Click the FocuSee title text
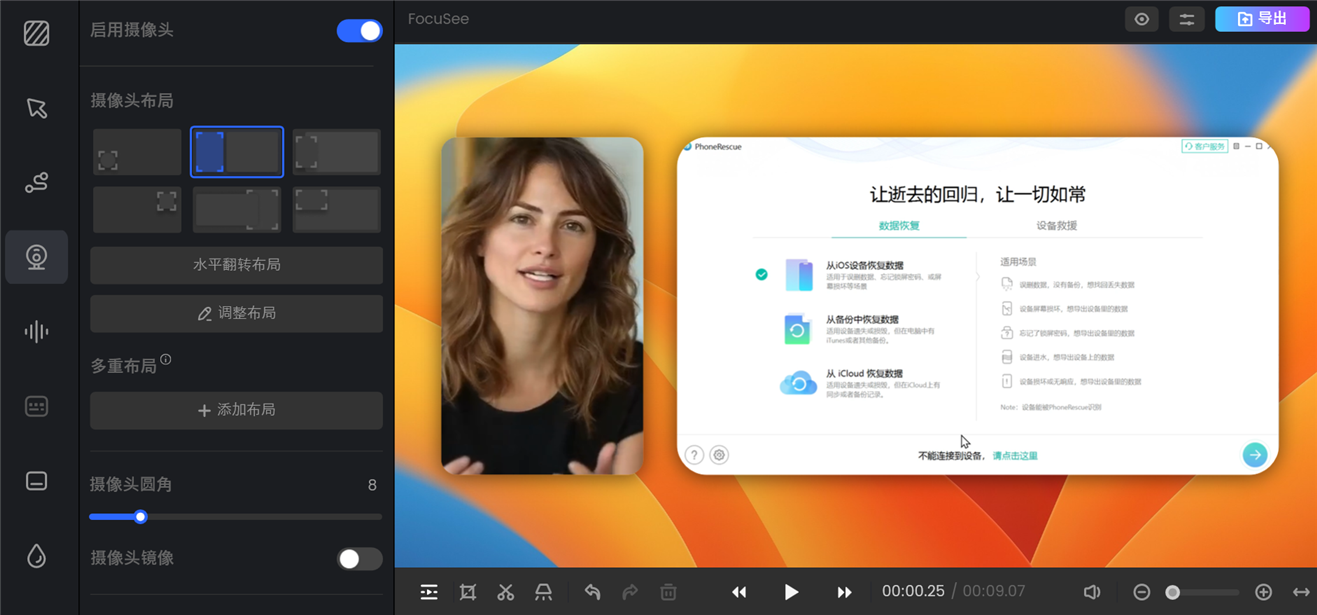This screenshot has height=615, width=1317. point(438,19)
